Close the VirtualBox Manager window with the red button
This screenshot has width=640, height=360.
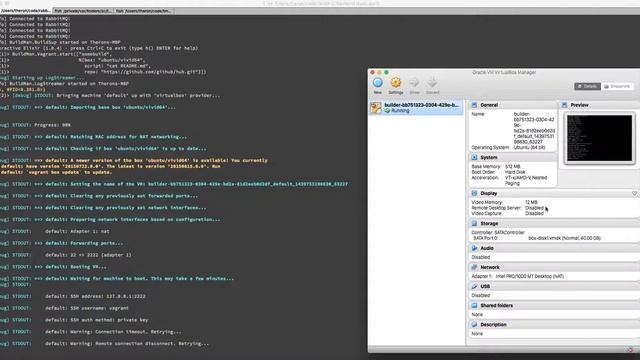(x=372, y=72)
